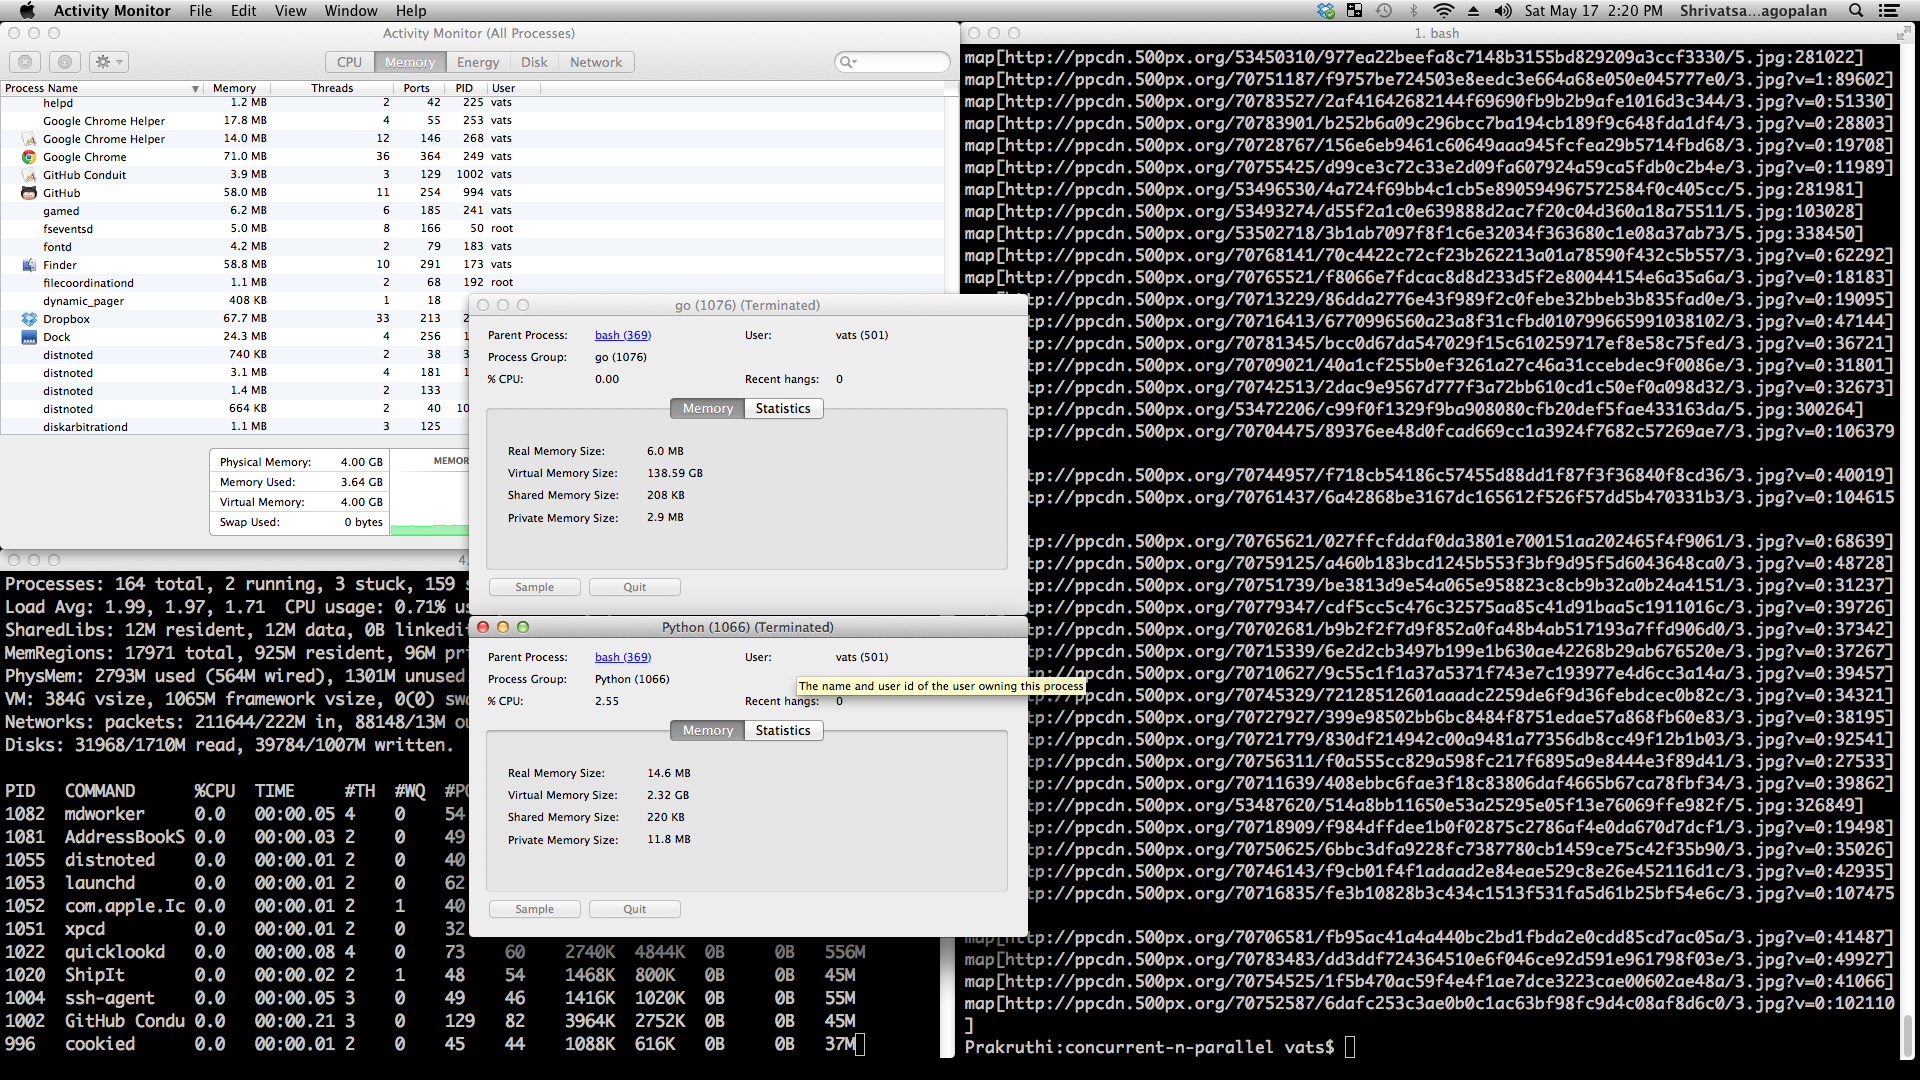Click the Quit Process toolbar icon

pyautogui.click(x=25, y=62)
